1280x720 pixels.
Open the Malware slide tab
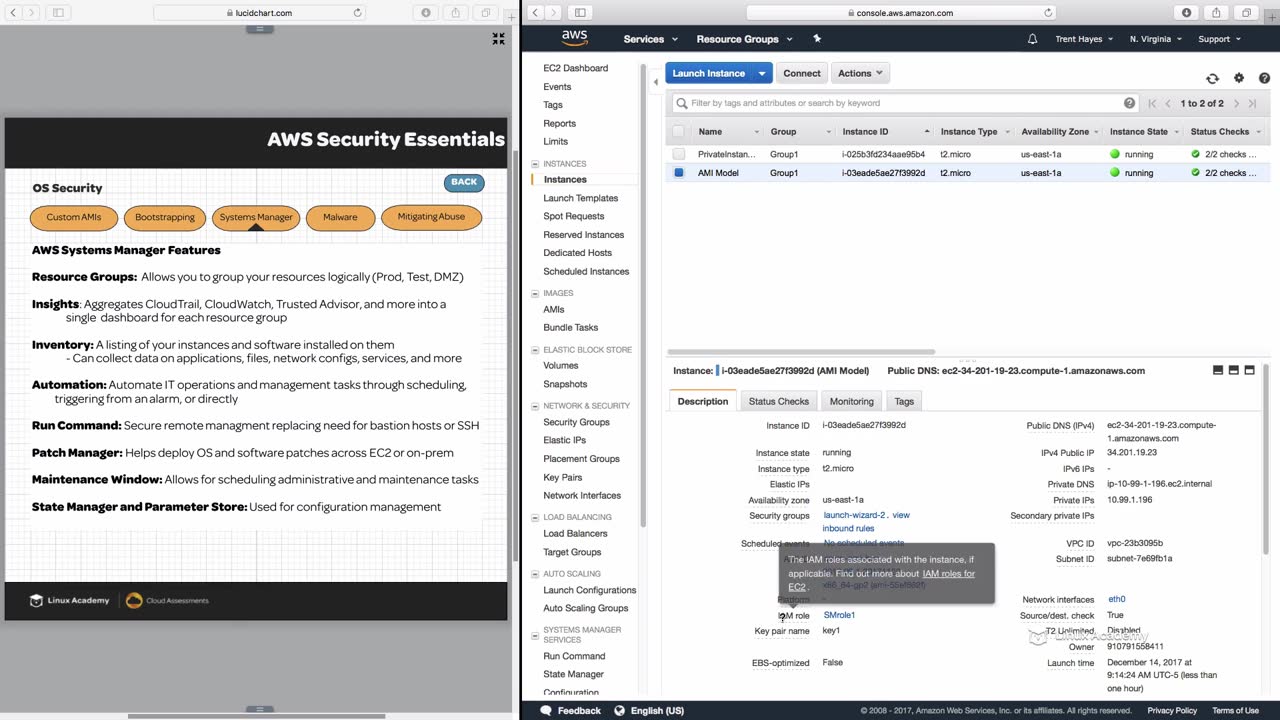340,217
